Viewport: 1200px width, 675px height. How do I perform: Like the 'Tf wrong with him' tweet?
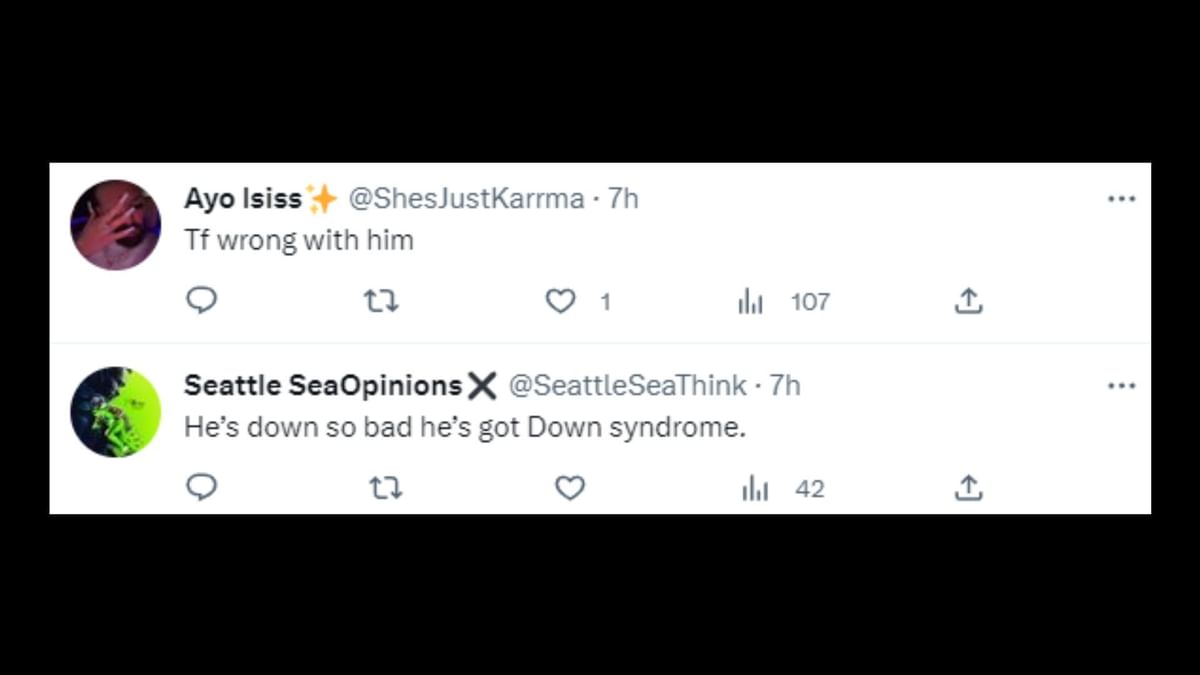[561, 300]
